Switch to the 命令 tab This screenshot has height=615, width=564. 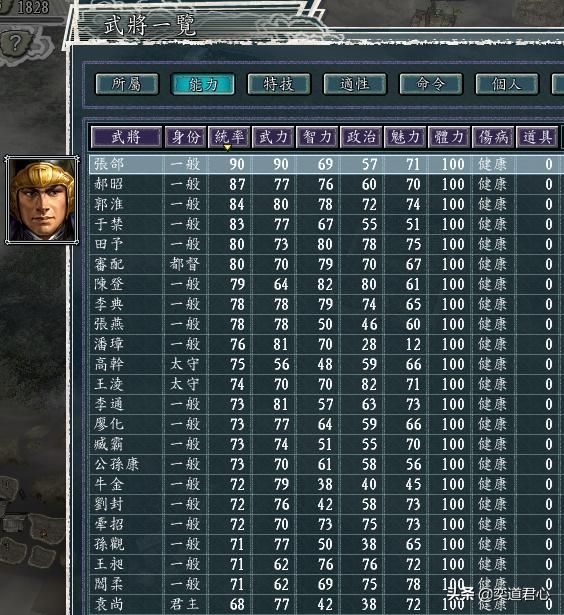click(431, 84)
